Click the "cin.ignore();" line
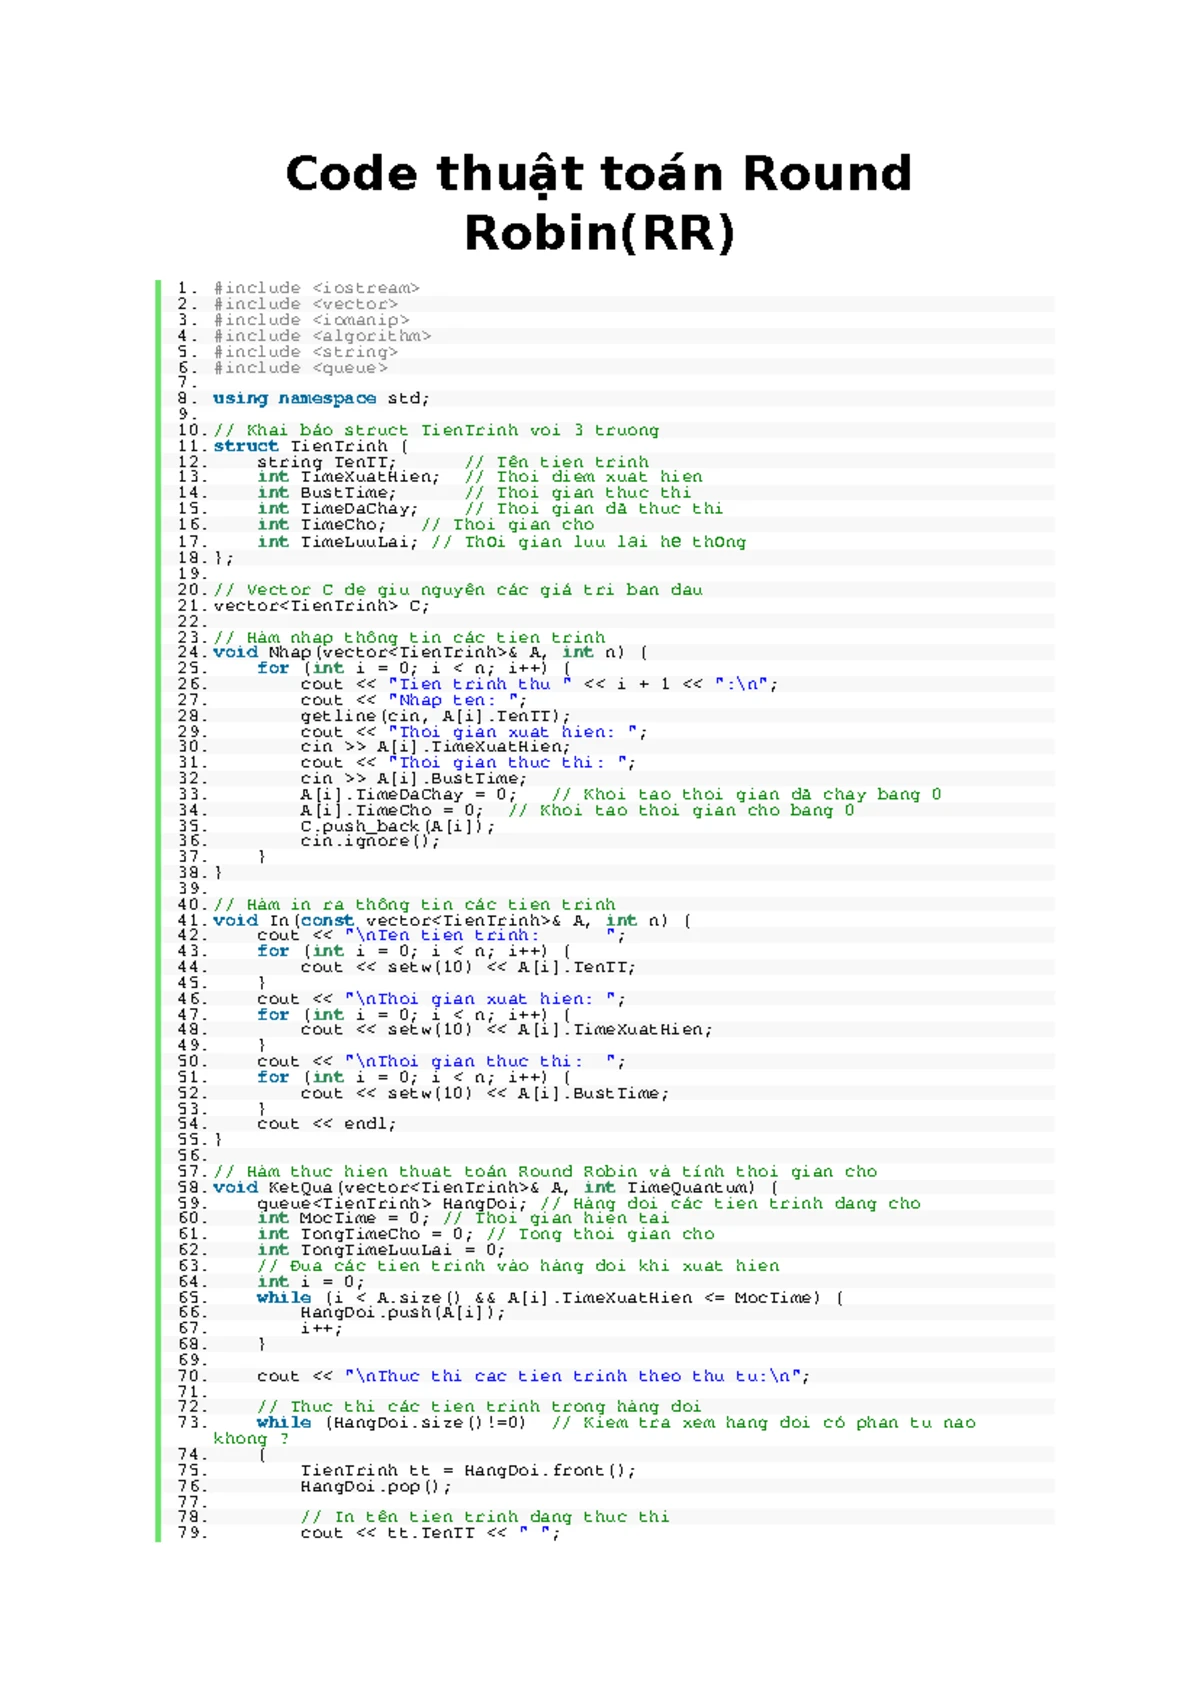Screen dimensions: 1200x1696 point(370,841)
